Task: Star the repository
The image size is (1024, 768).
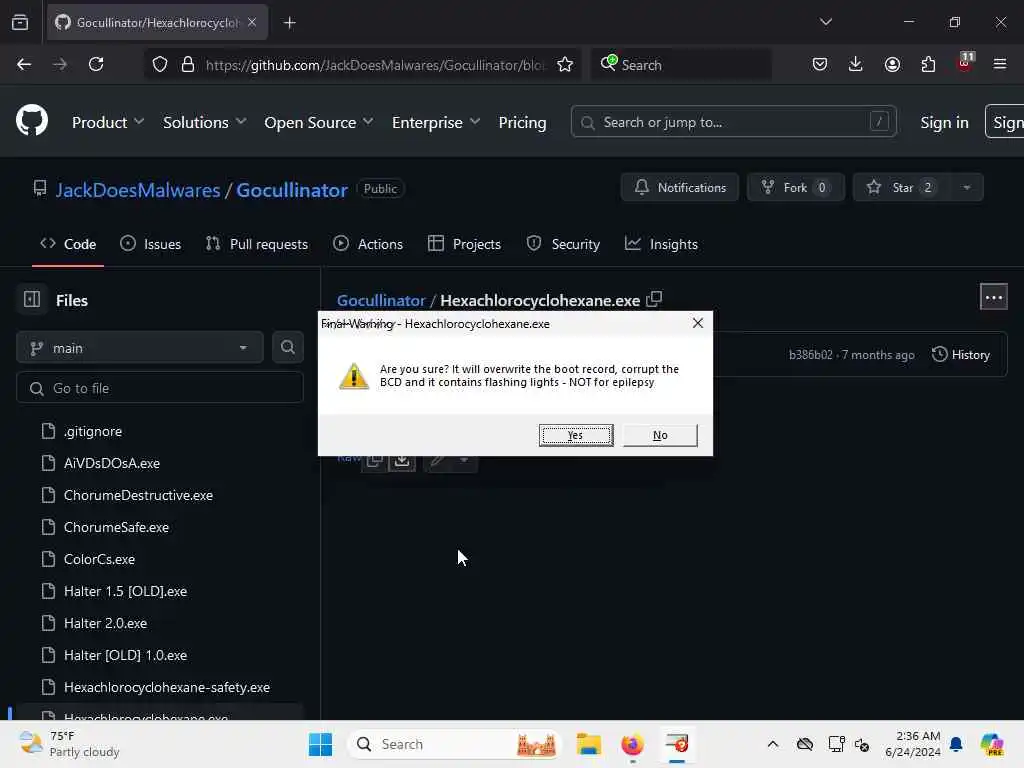Action: point(902,187)
